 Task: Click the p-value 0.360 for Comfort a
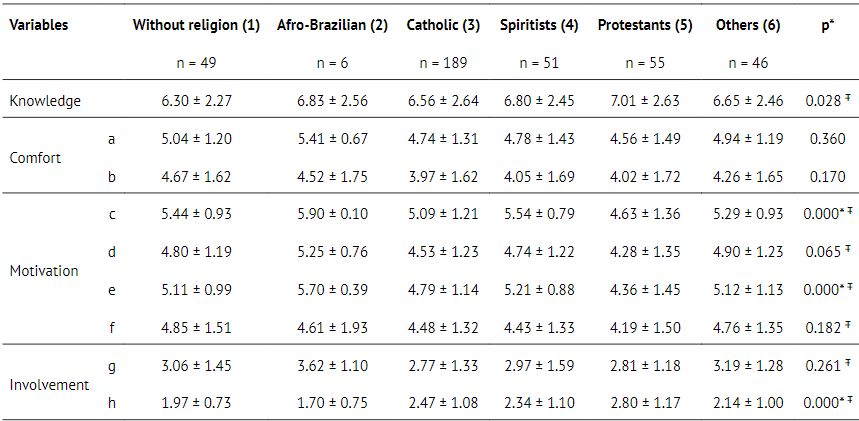click(827, 138)
